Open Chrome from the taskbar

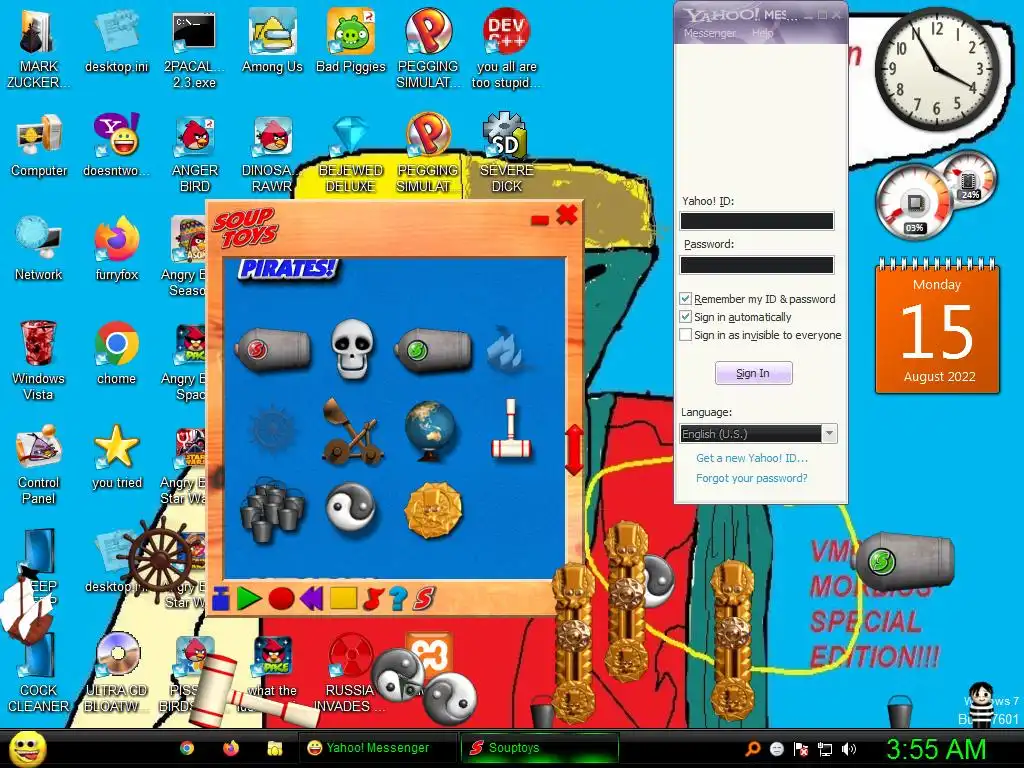187,748
